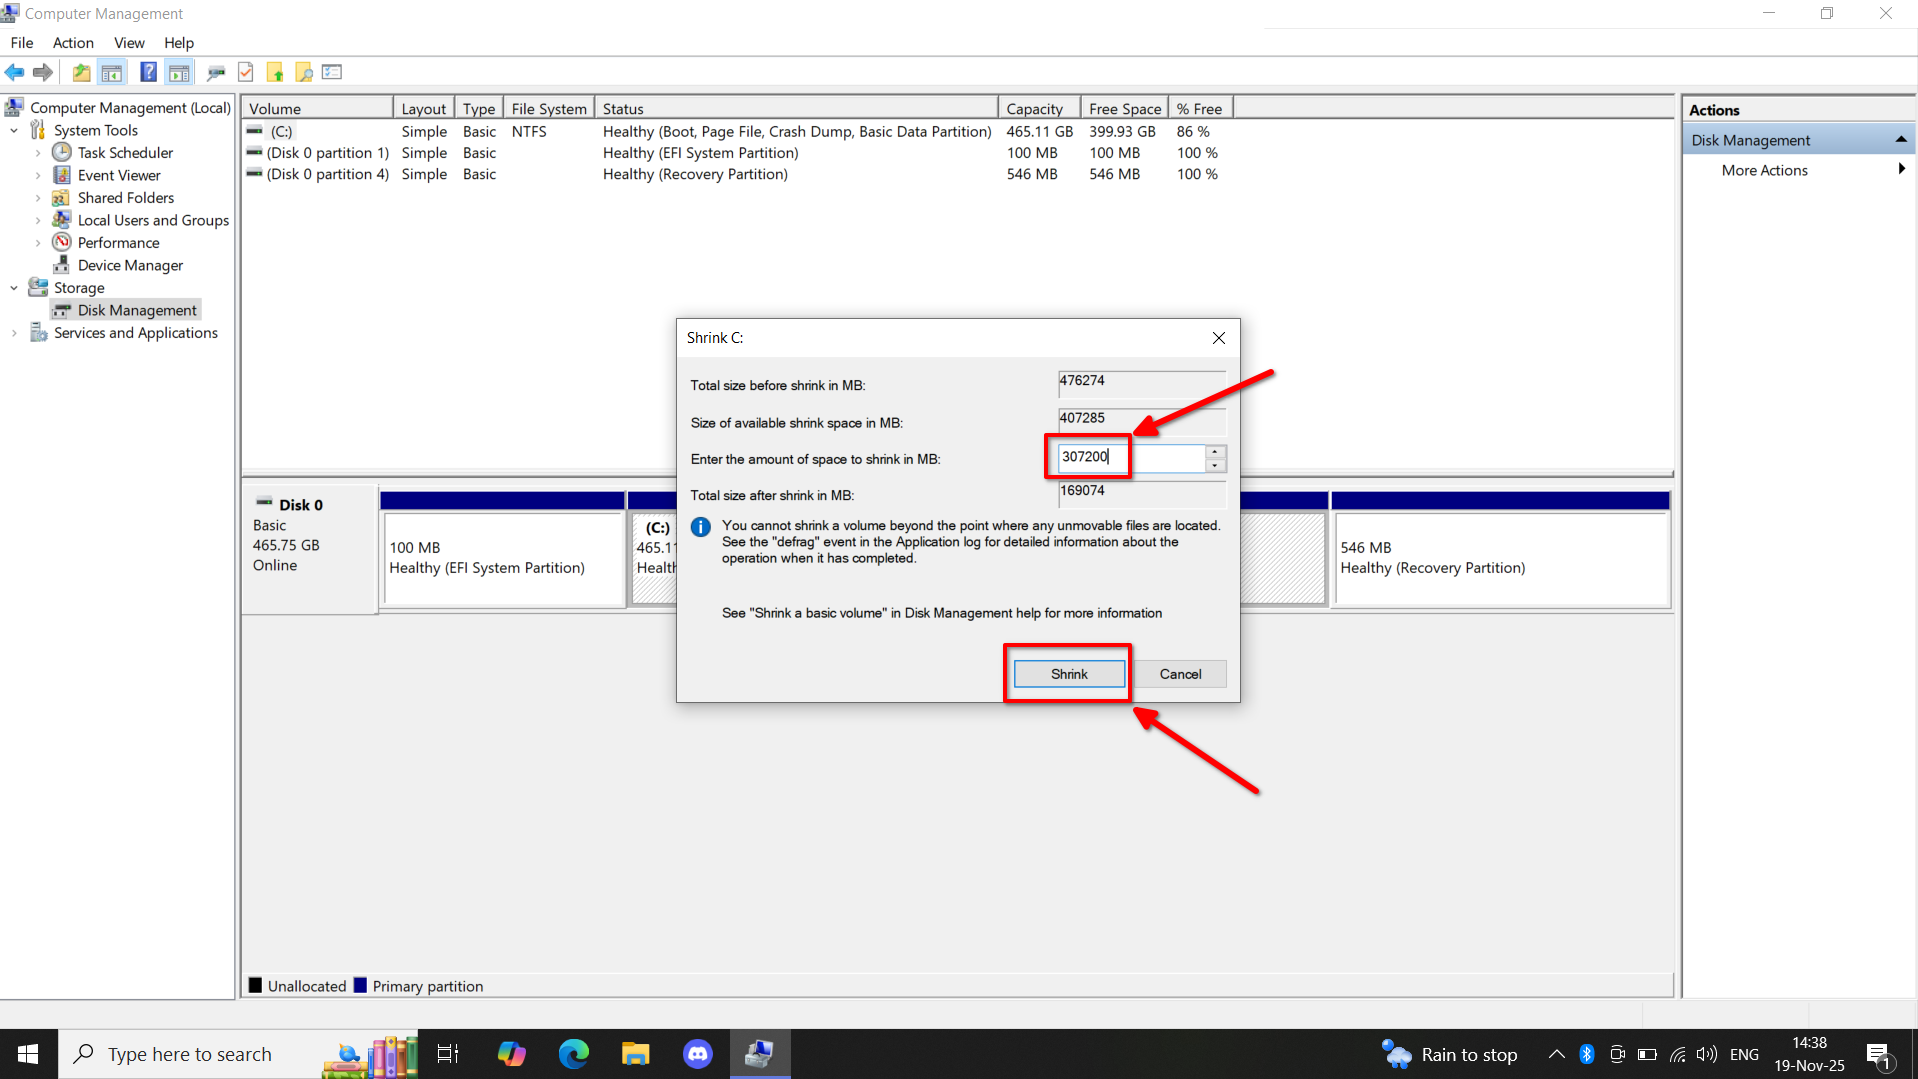The image size is (1918, 1079).
Task: Click the blue Help question mark icon
Action: coord(148,72)
